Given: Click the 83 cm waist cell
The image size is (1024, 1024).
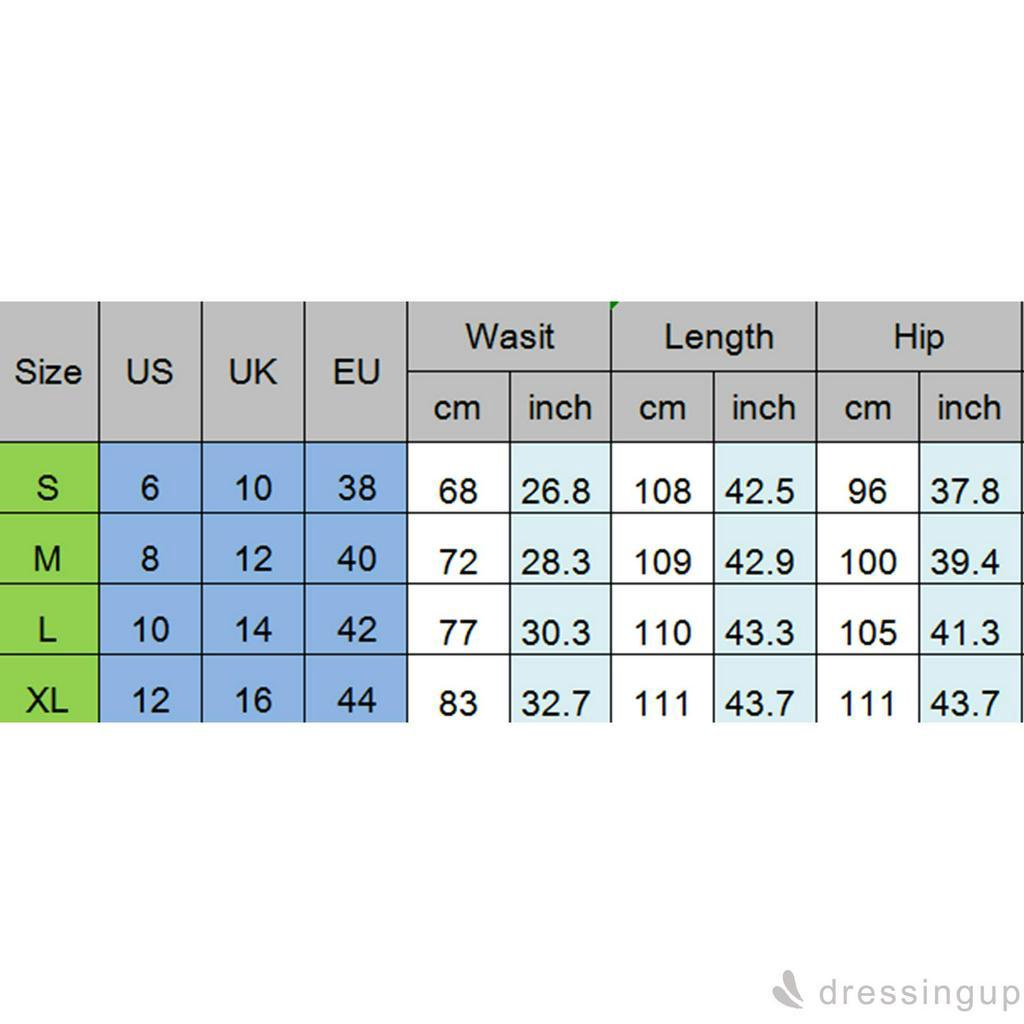Looking at the screenshot, I should point(458,702).
